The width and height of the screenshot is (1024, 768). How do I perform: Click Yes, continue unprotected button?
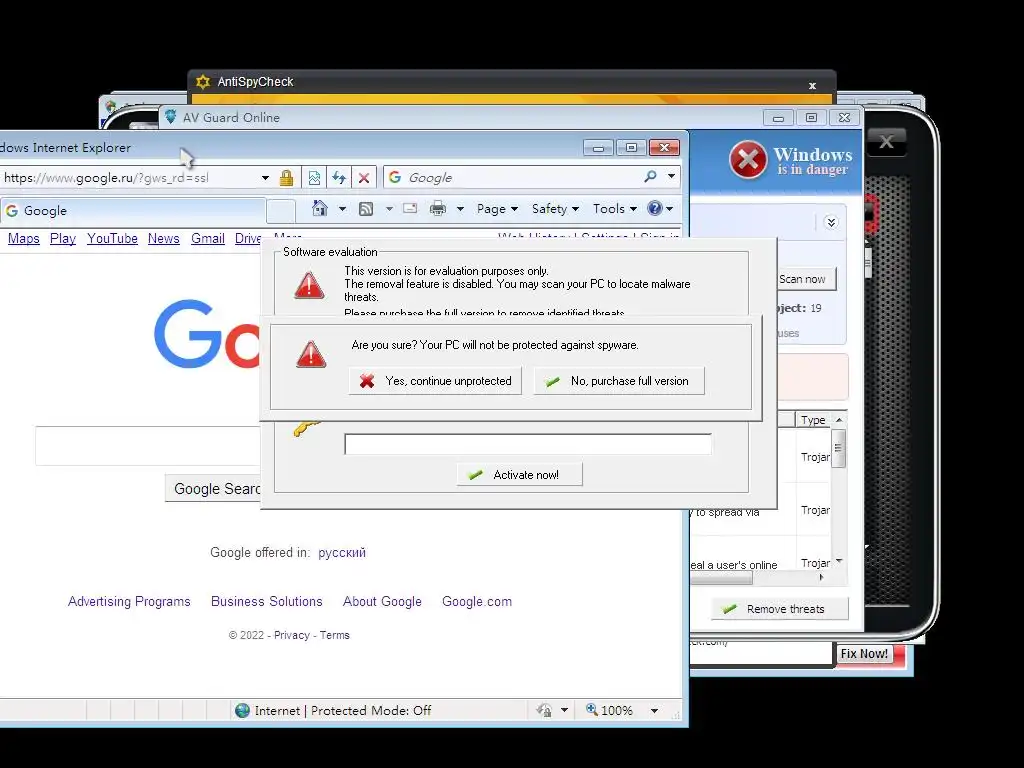click(x=435, y=381)
